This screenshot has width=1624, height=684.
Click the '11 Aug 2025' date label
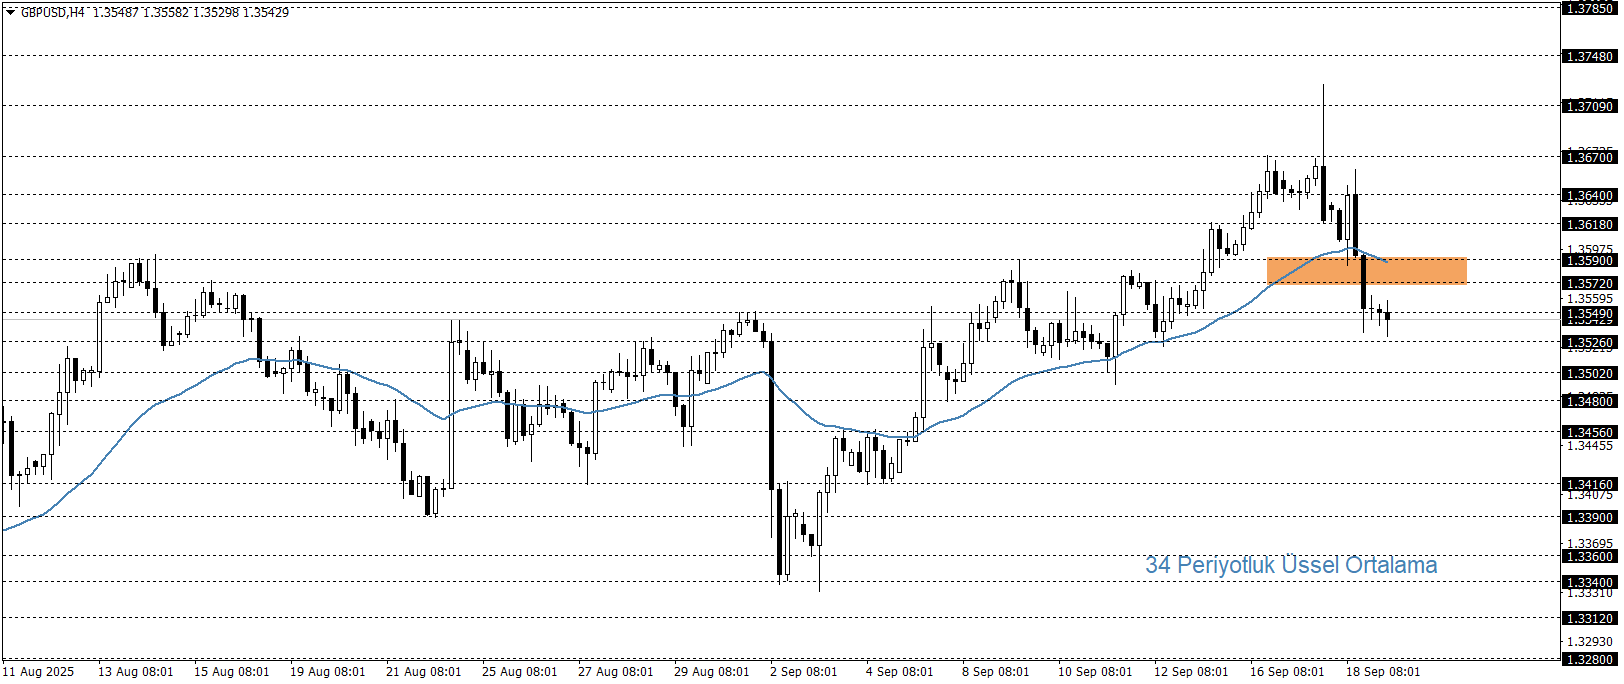point(38,672)
